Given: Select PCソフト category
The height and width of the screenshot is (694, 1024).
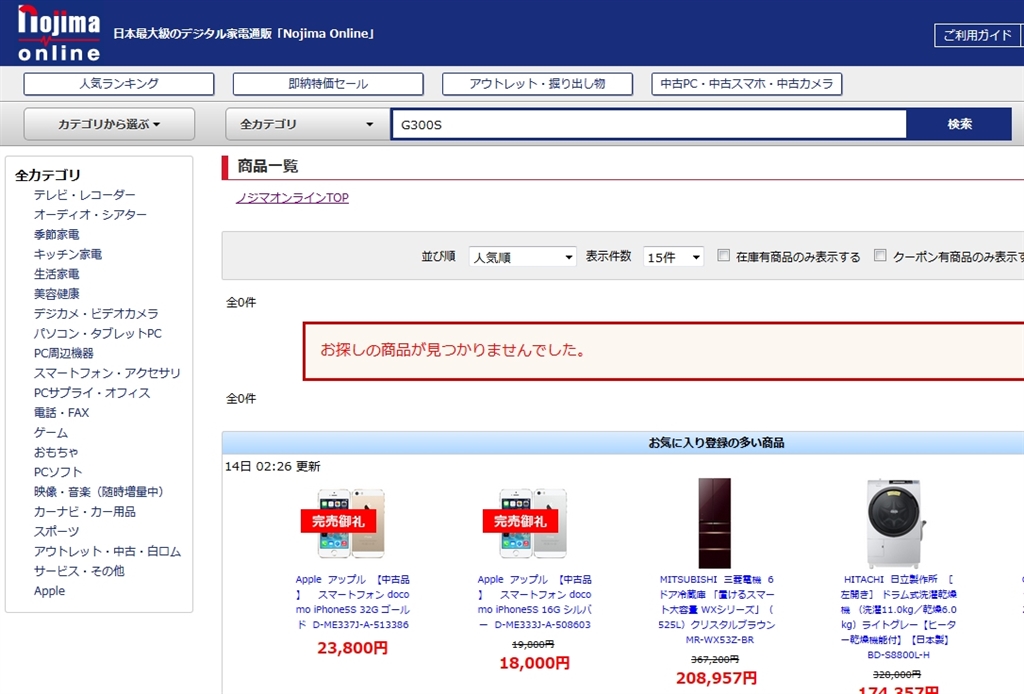Looking at the screenshot, I should click(x=58, y=472).
